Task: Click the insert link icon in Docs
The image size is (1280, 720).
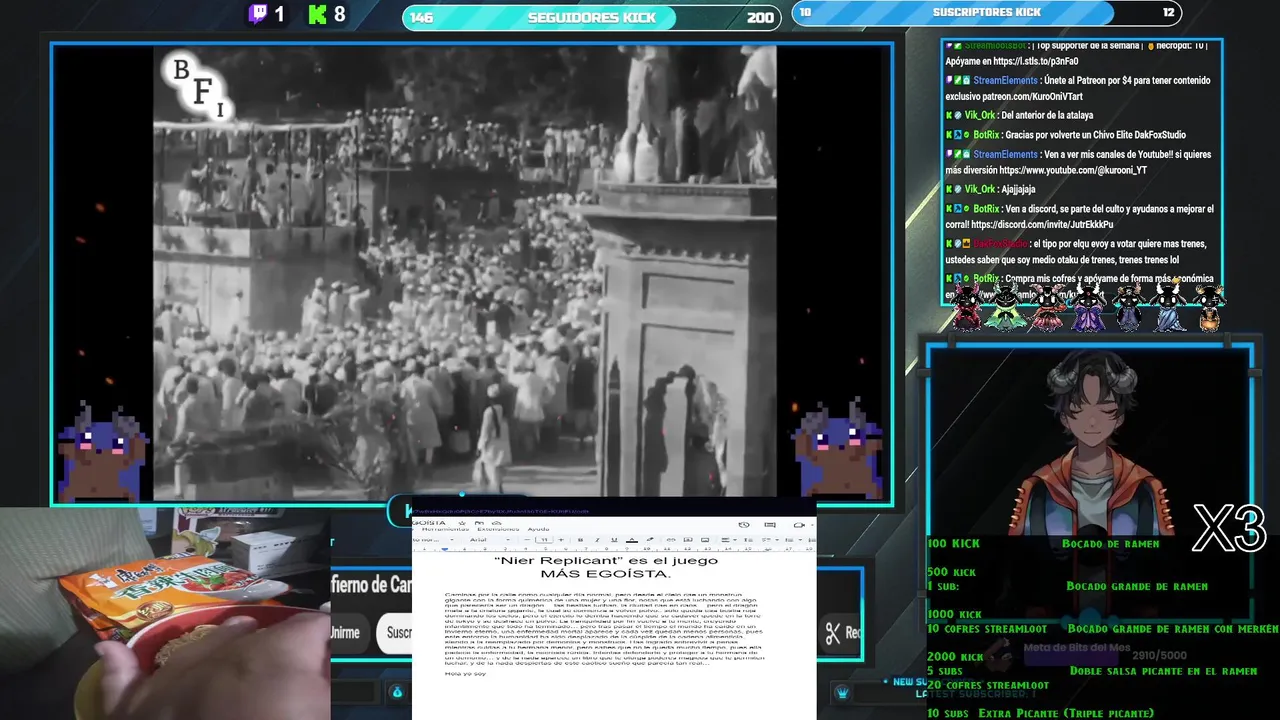Action: coord(671,540)
